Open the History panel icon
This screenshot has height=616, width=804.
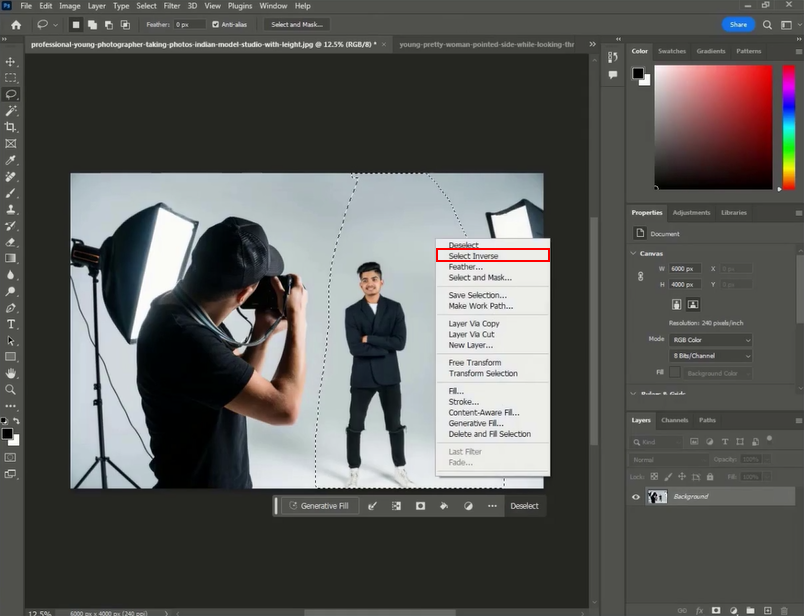pos(612,57)
